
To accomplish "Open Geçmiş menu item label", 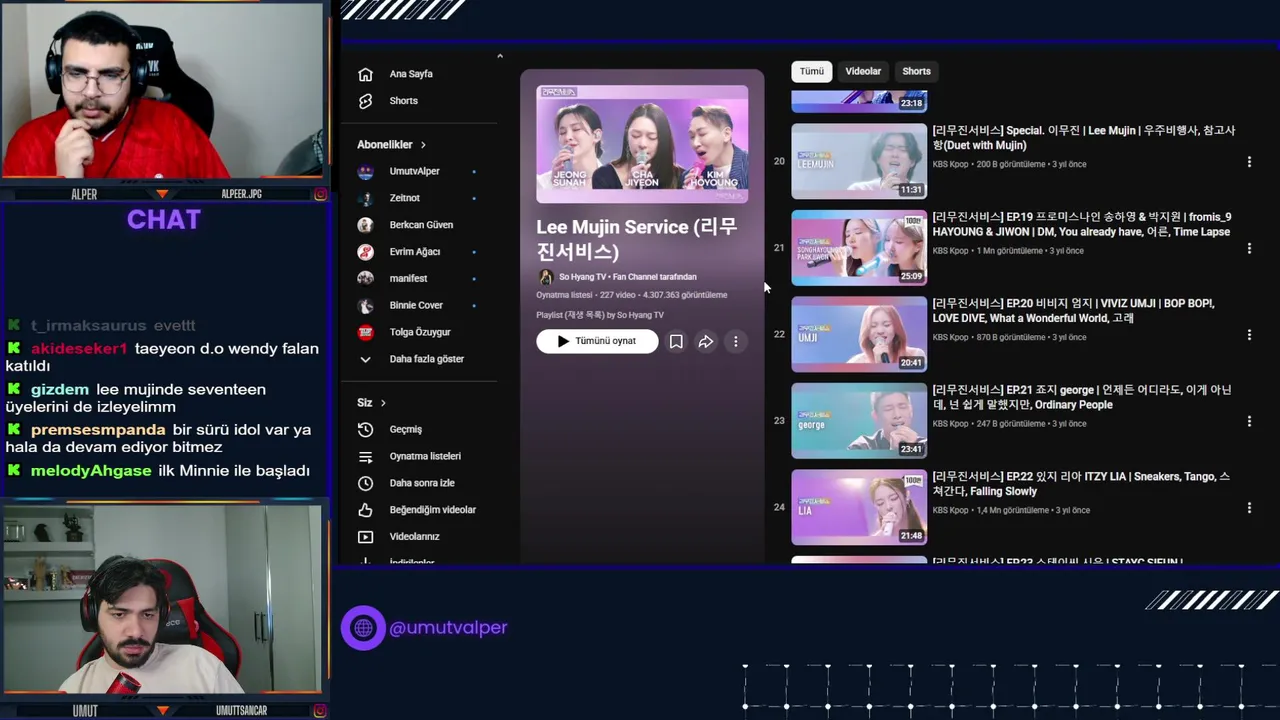I will click(x=406, y=429).
